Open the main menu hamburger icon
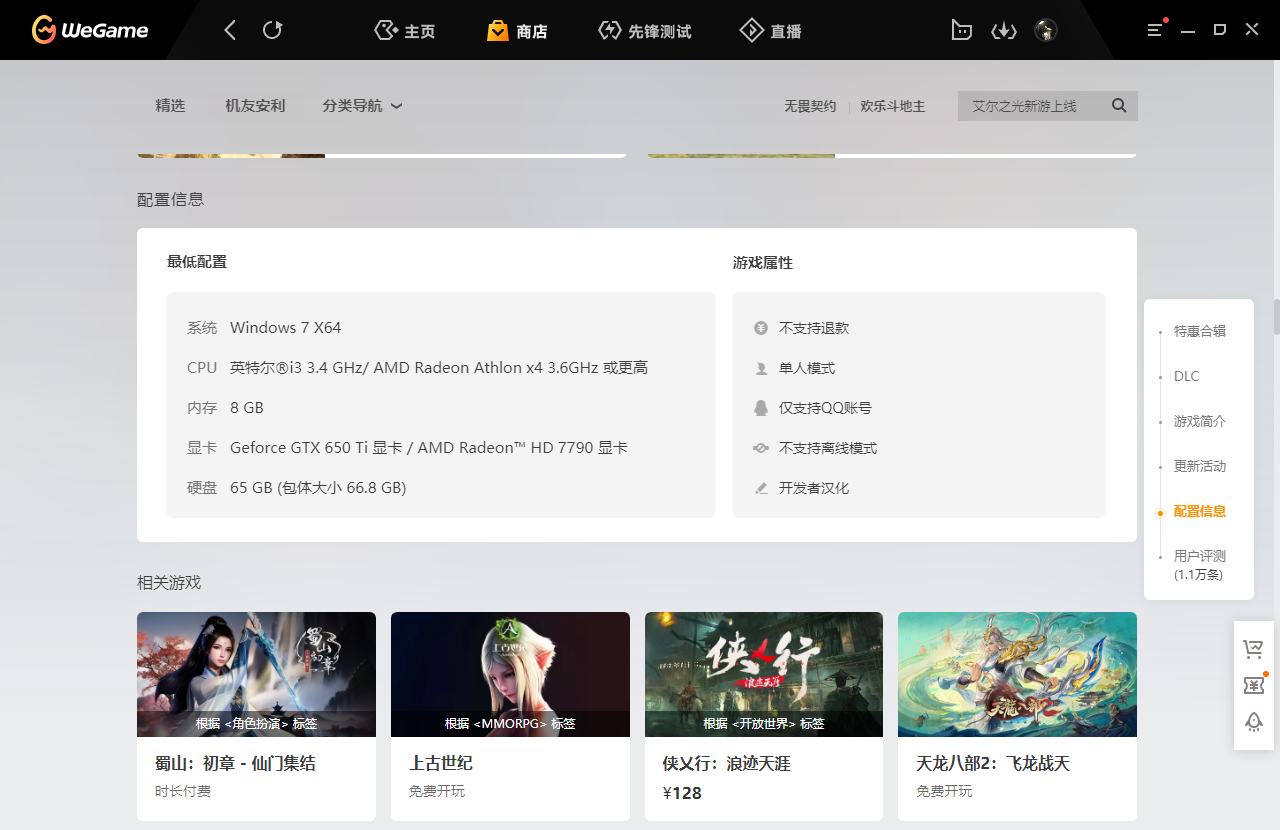The image size is (1280, 830). (1156, 30)
